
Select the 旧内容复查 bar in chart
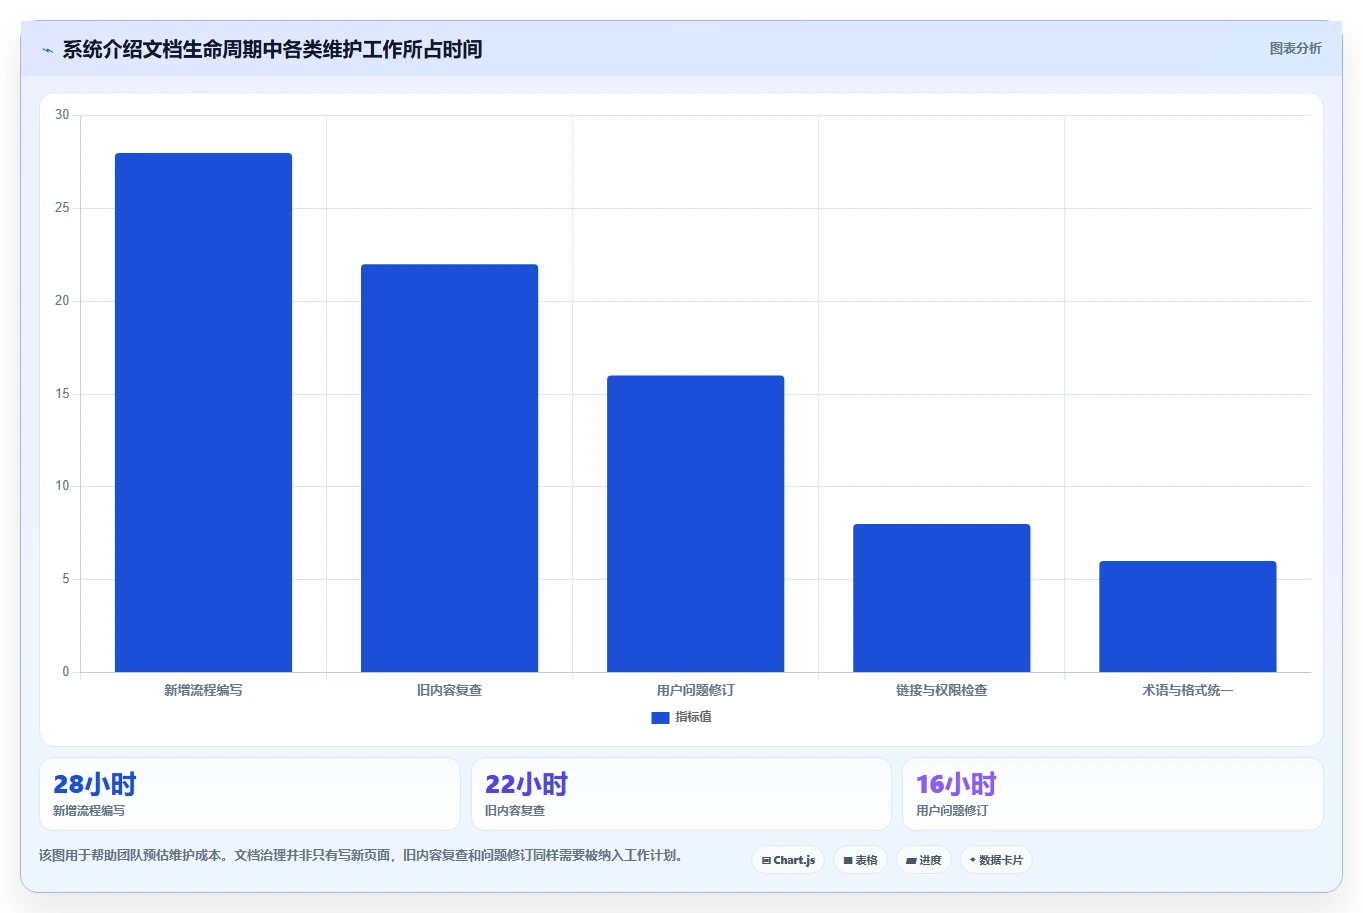click(449, 468)
